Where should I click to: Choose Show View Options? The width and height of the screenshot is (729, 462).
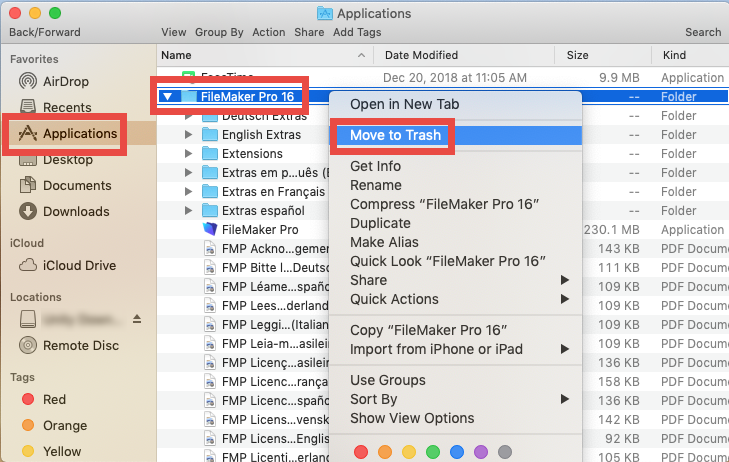click(456, 418)
